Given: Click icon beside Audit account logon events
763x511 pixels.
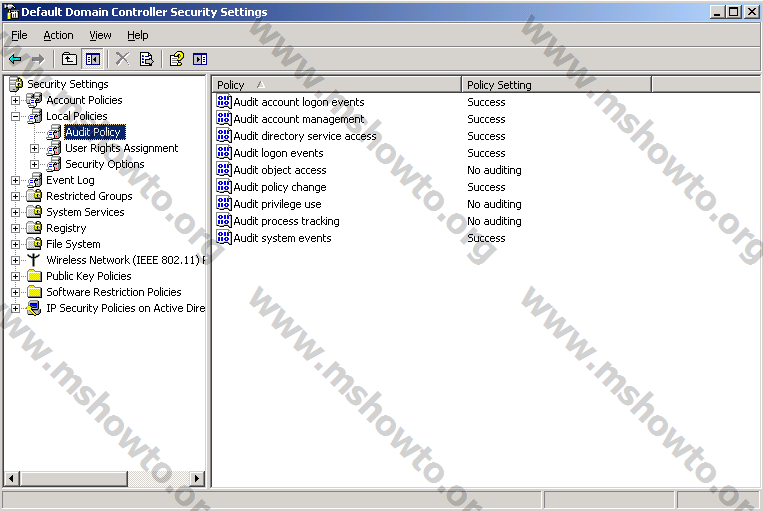Looking at the screenshot, I should pyautogui.click(x=224, y=102).
